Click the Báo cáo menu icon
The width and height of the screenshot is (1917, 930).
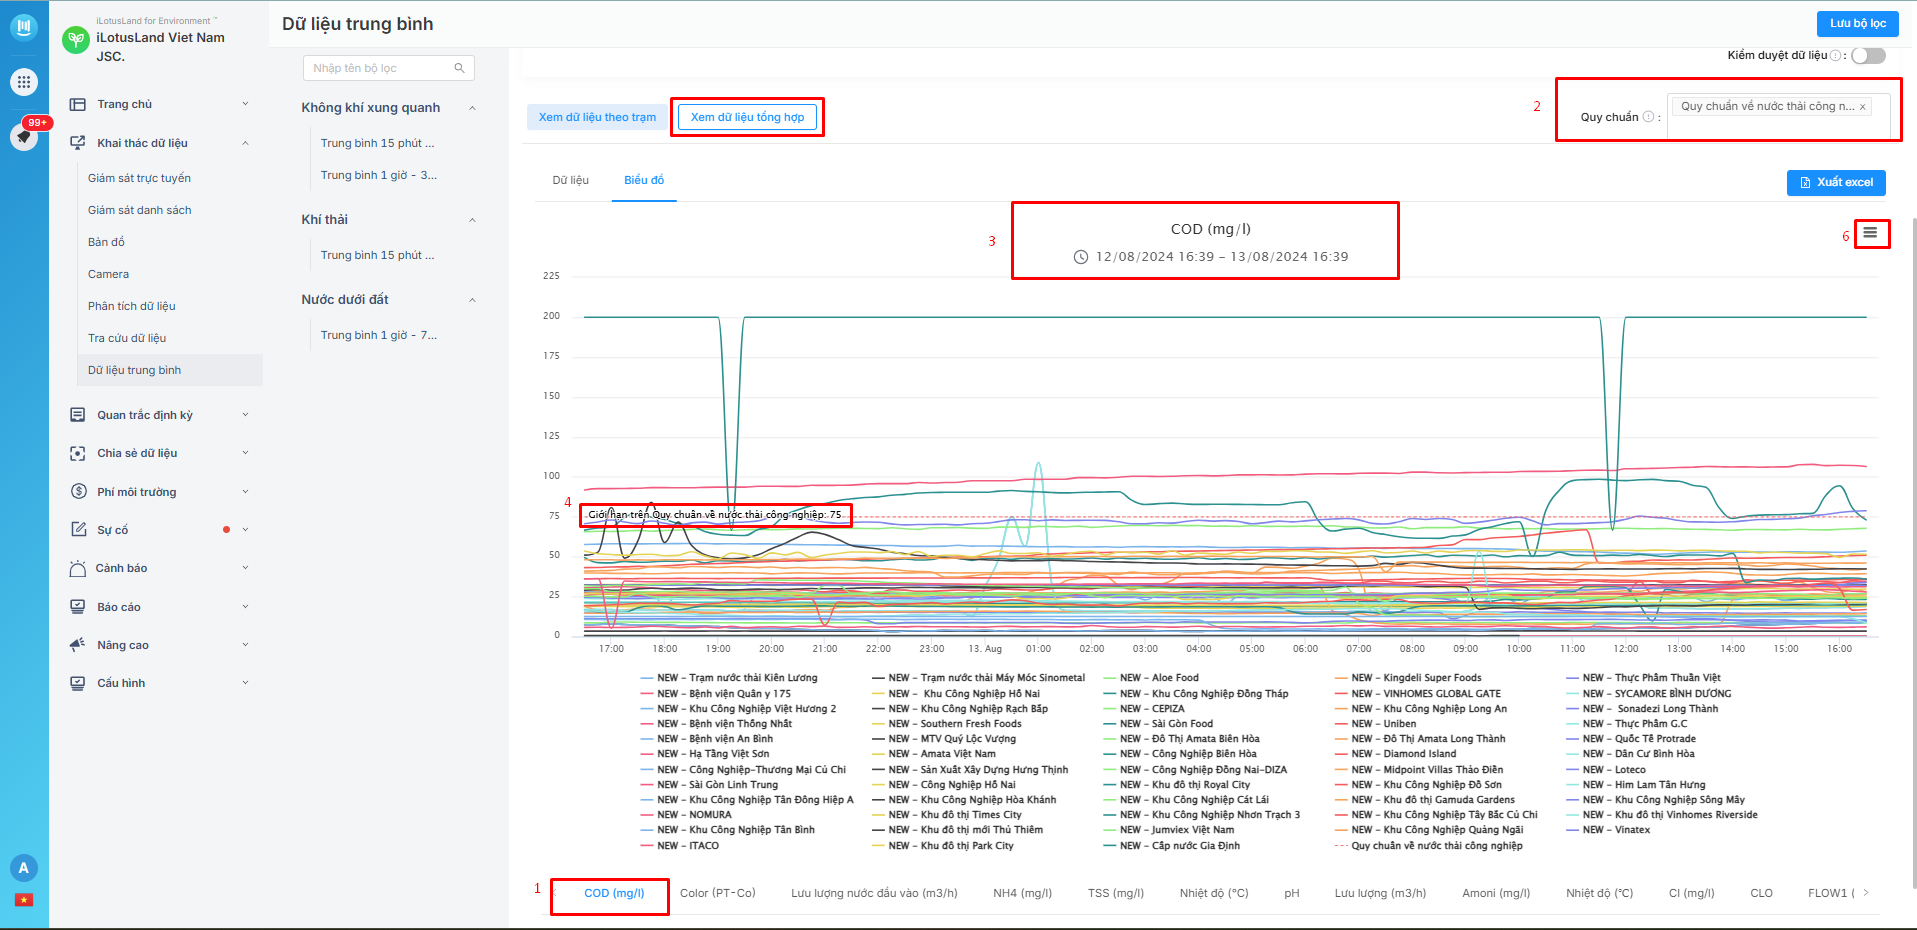point(77,607)
